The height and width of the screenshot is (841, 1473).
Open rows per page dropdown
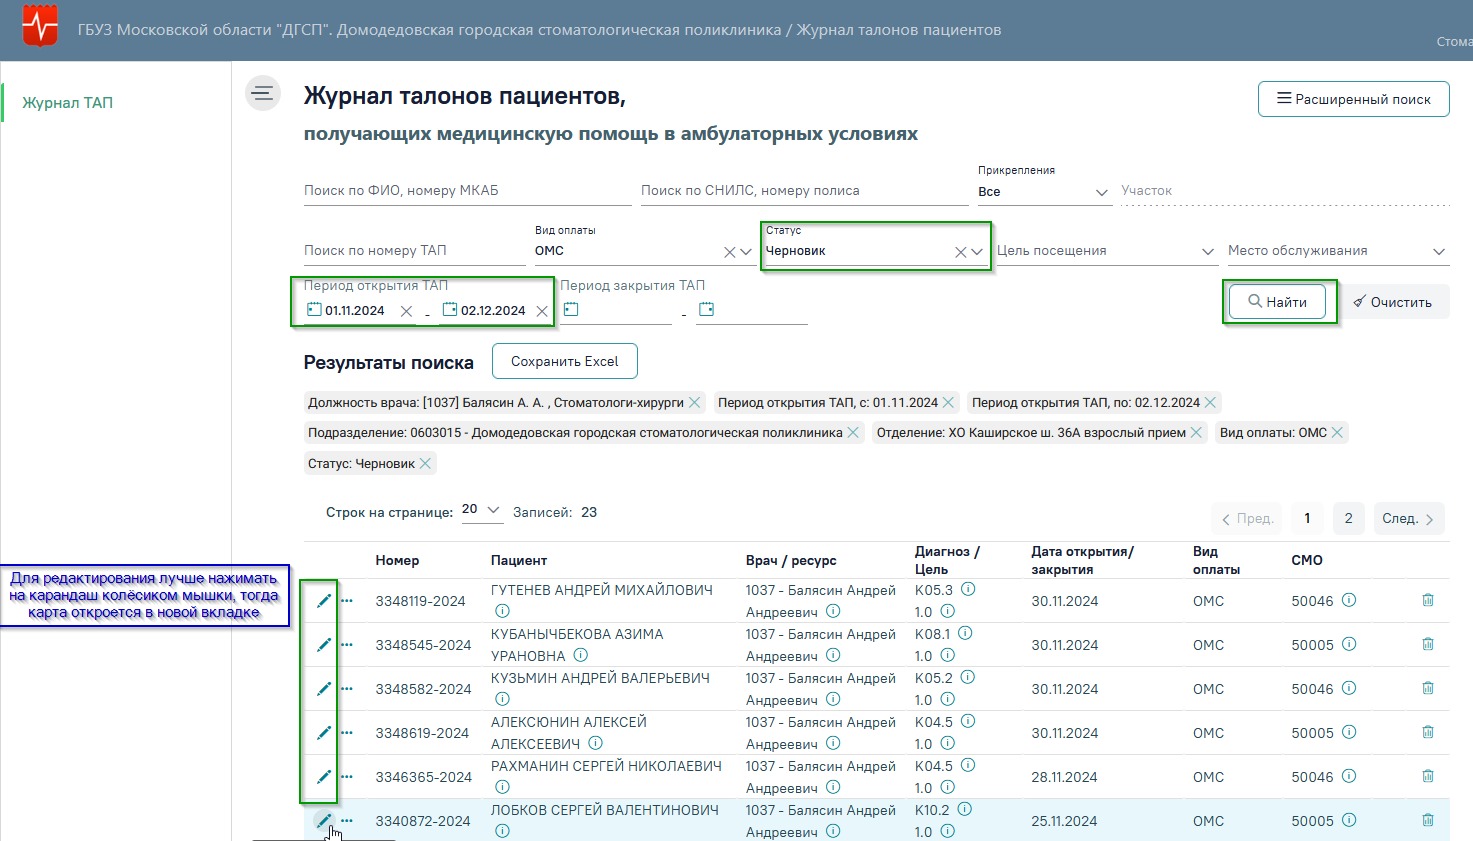(x=481, y=510)
